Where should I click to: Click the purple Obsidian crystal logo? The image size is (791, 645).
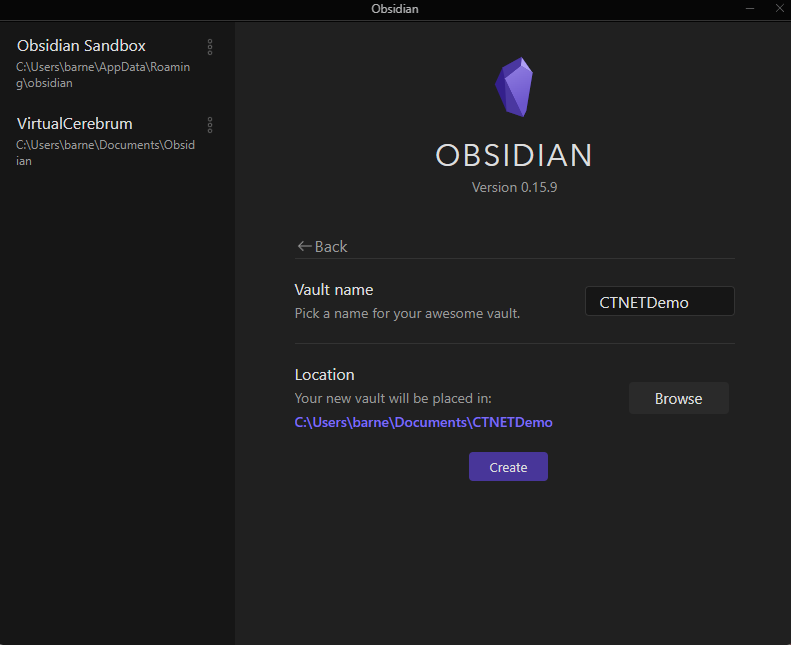tap(514, 88)
